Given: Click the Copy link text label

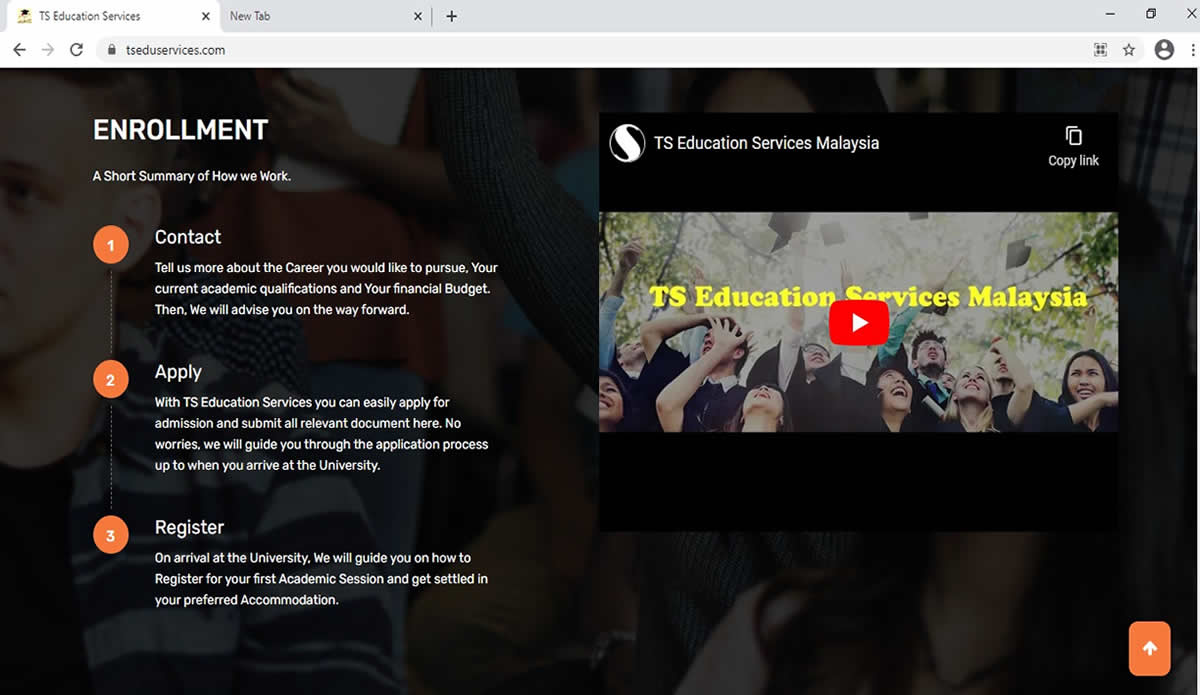Looking at the screenshot, I should [1073, 160].
